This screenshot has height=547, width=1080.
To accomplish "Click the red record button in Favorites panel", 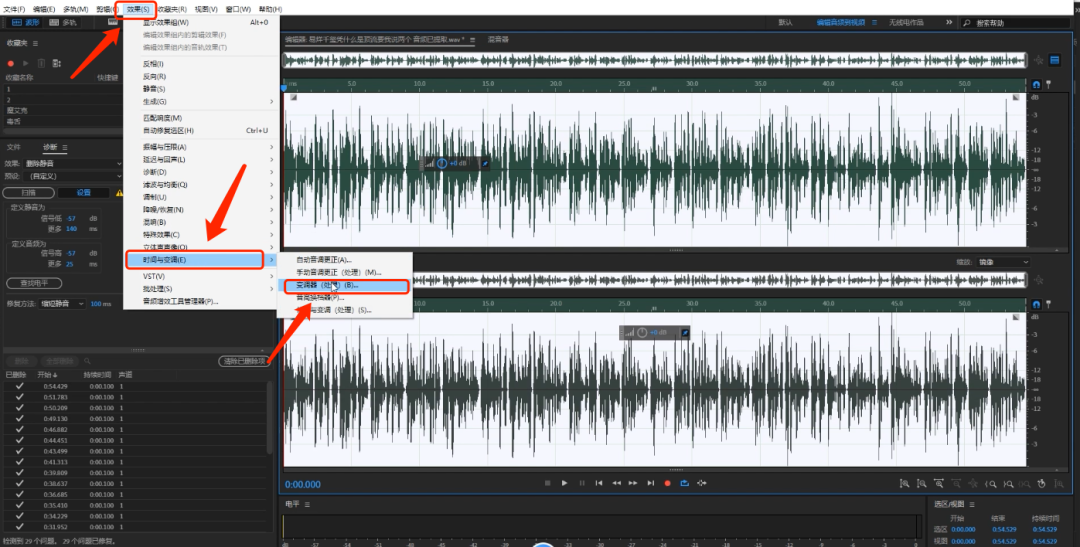I will [x=11, y=63].
